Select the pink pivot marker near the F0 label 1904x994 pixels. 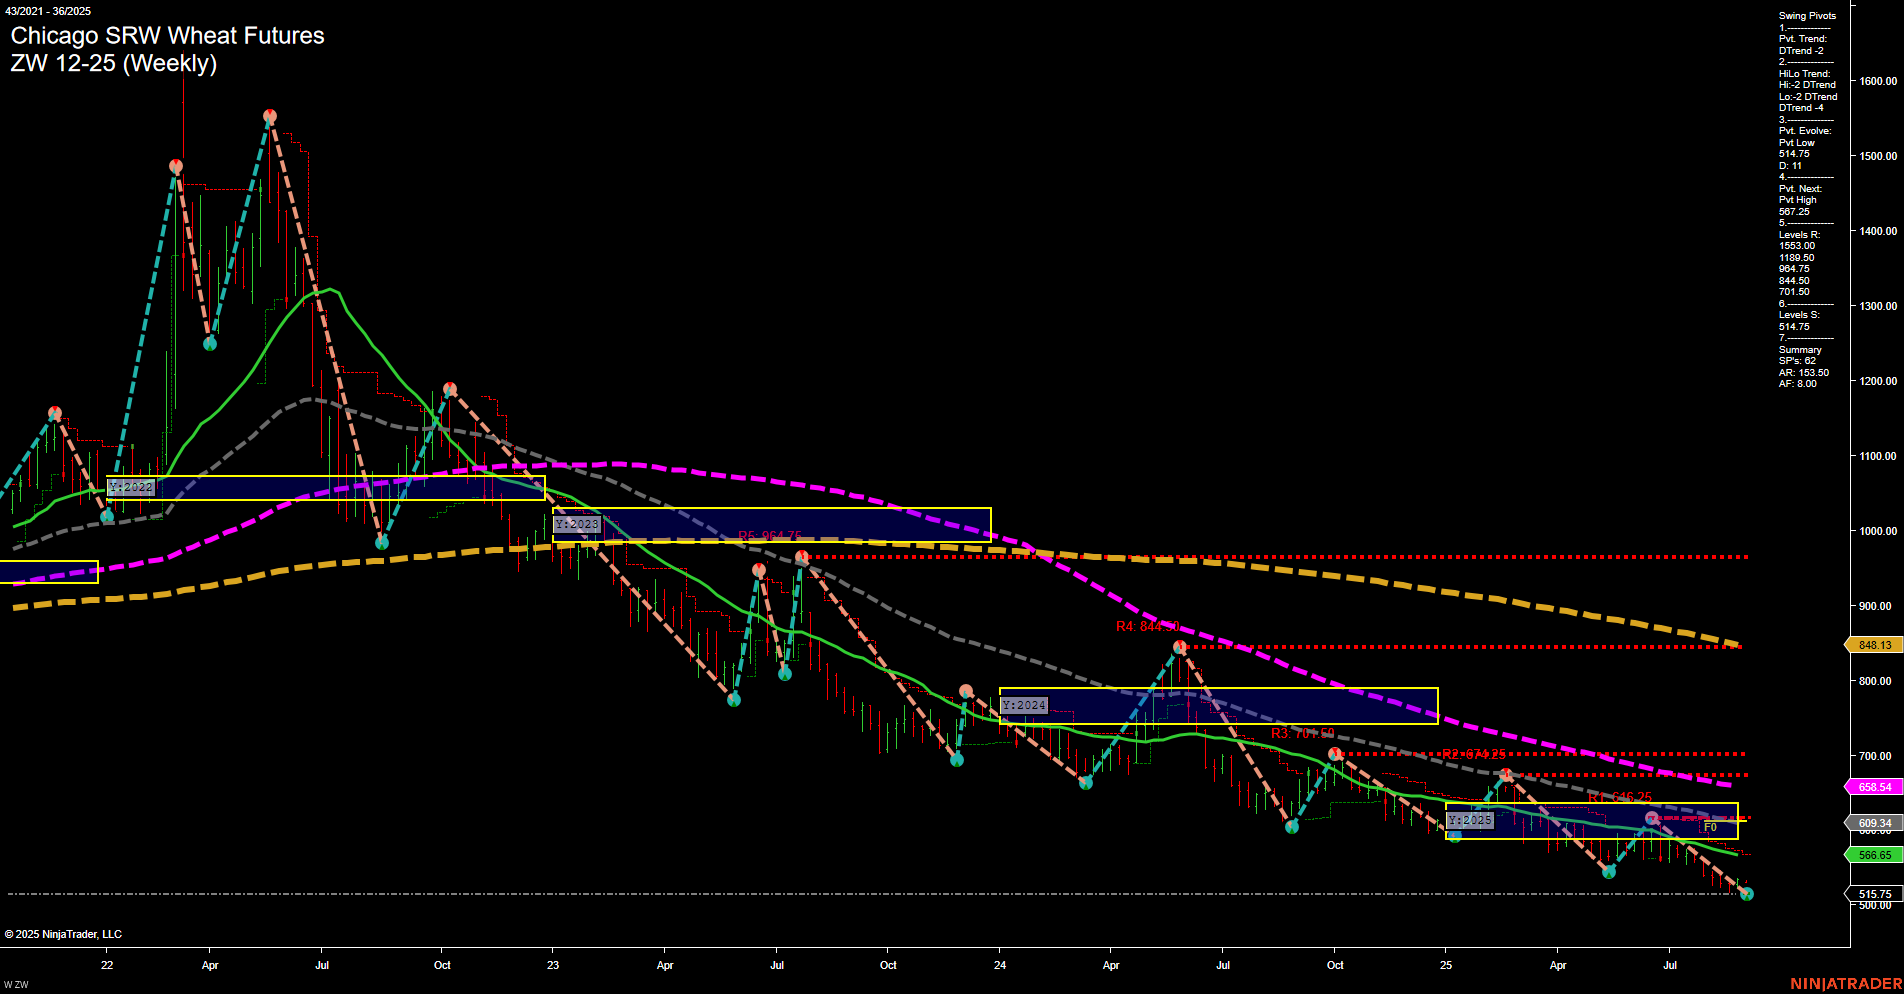pos(1652,819)
